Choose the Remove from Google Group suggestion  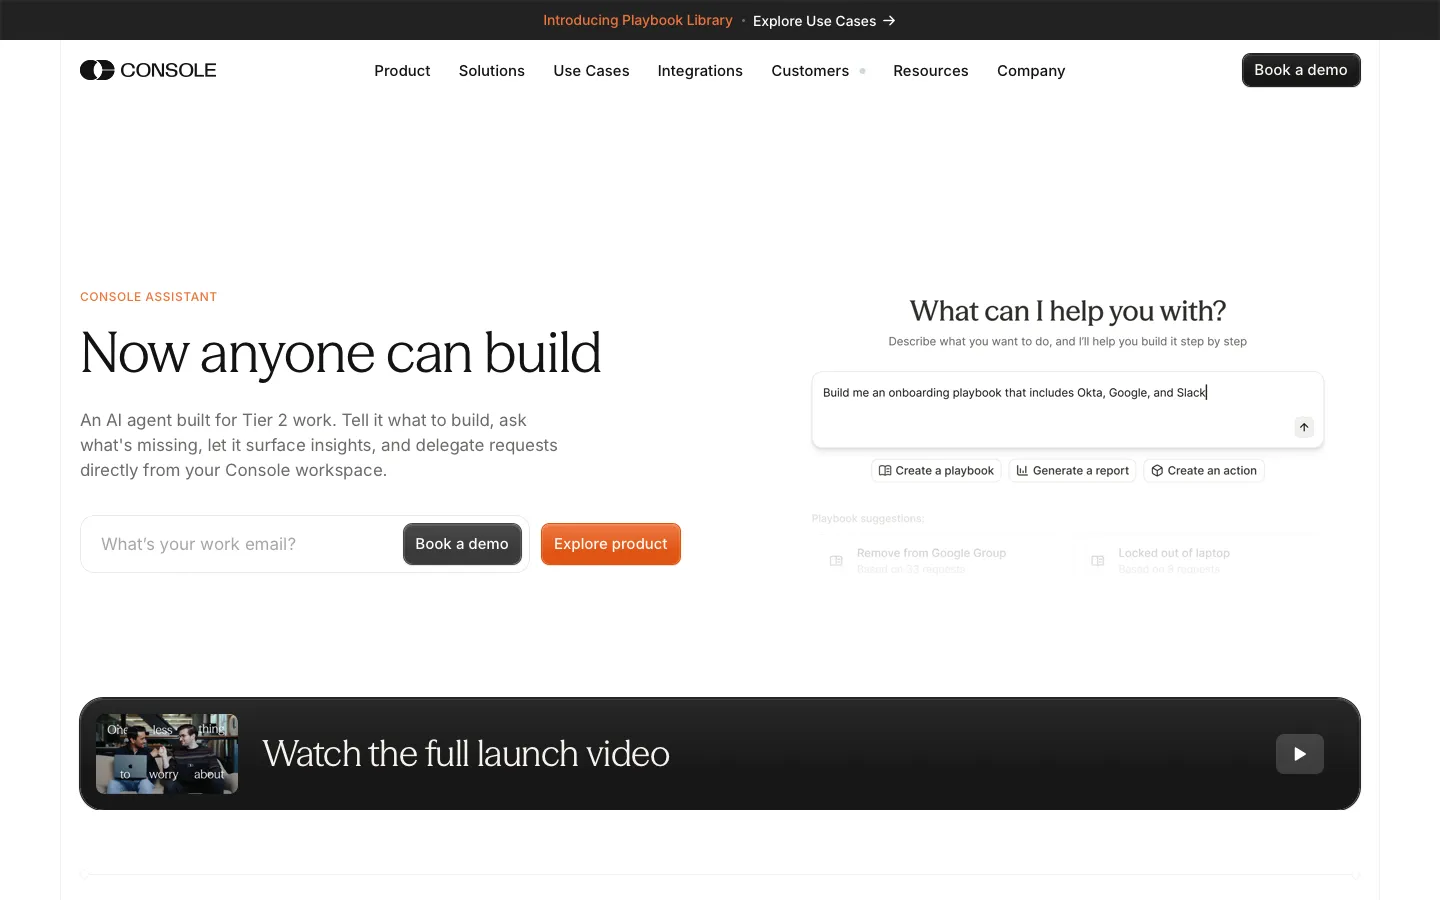coord(930,560)
